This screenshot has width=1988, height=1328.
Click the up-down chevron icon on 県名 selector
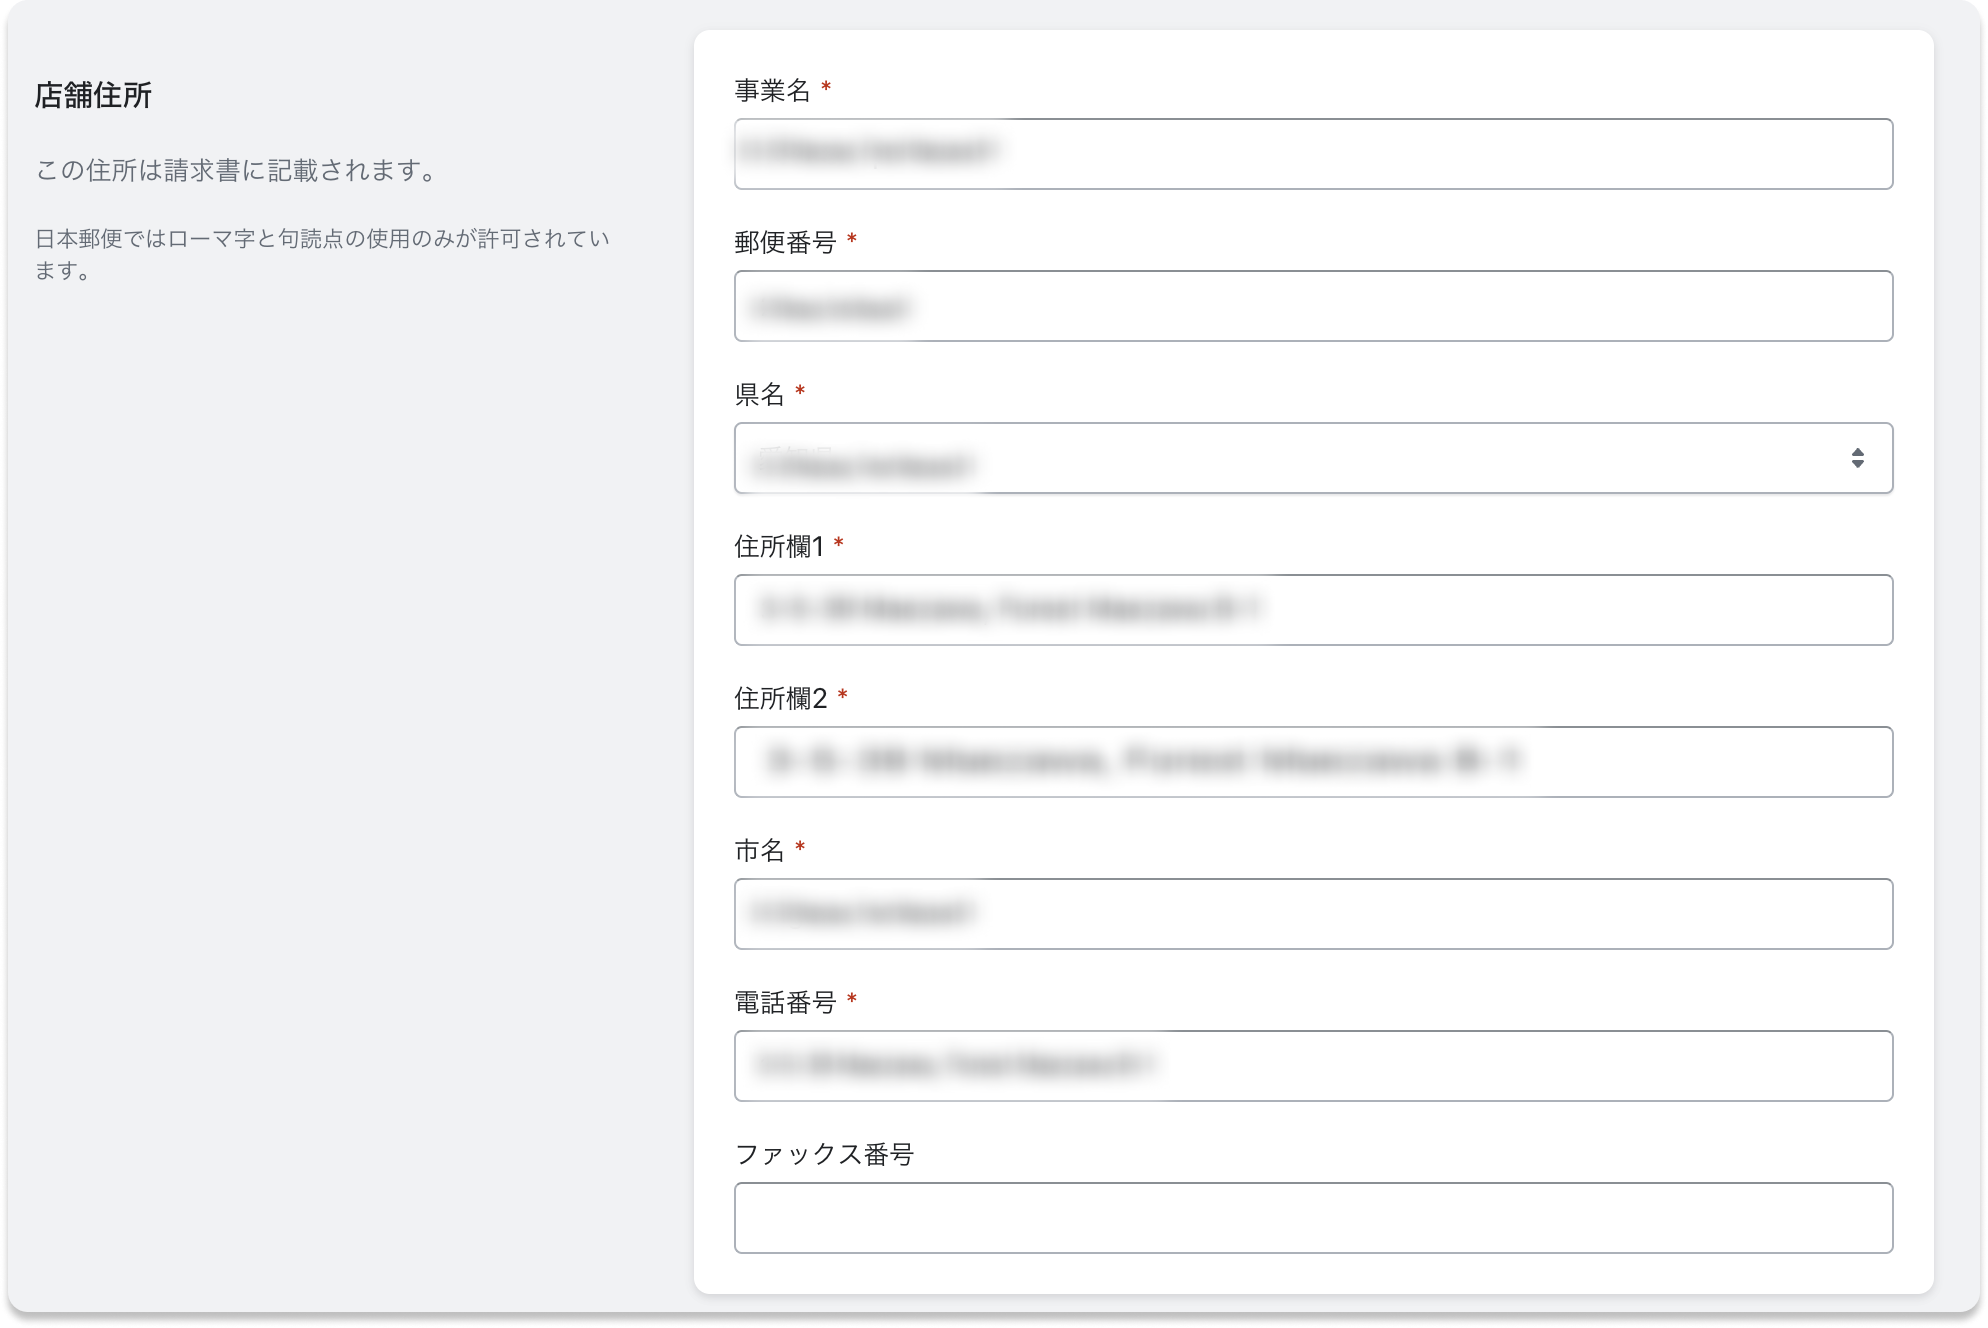pos(1857,458)
